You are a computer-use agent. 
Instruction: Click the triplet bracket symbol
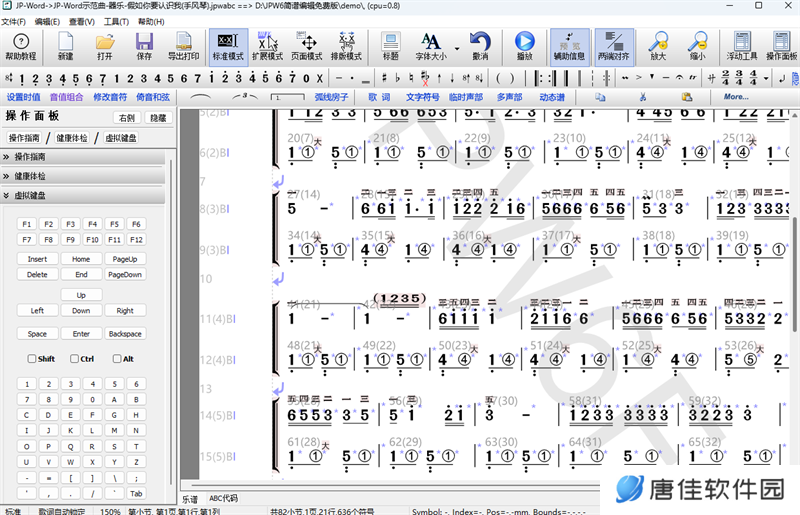coord(245,96)
